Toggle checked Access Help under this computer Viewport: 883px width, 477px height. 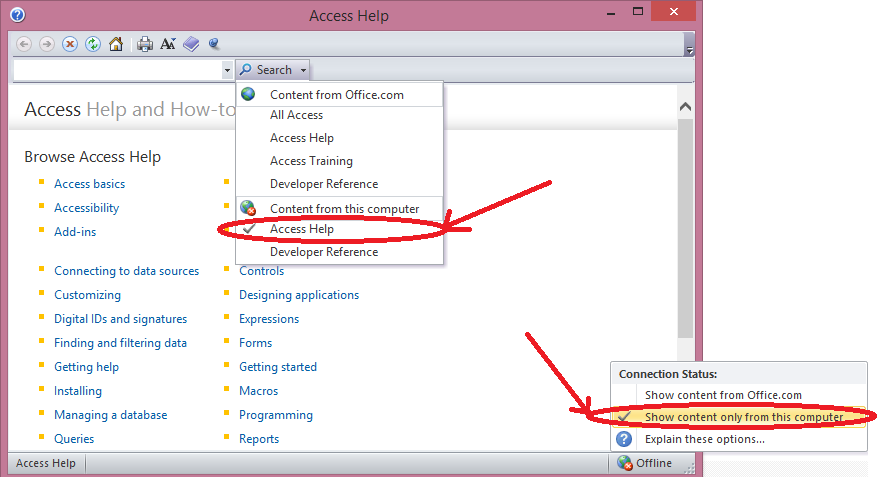(x=340, y=229)
